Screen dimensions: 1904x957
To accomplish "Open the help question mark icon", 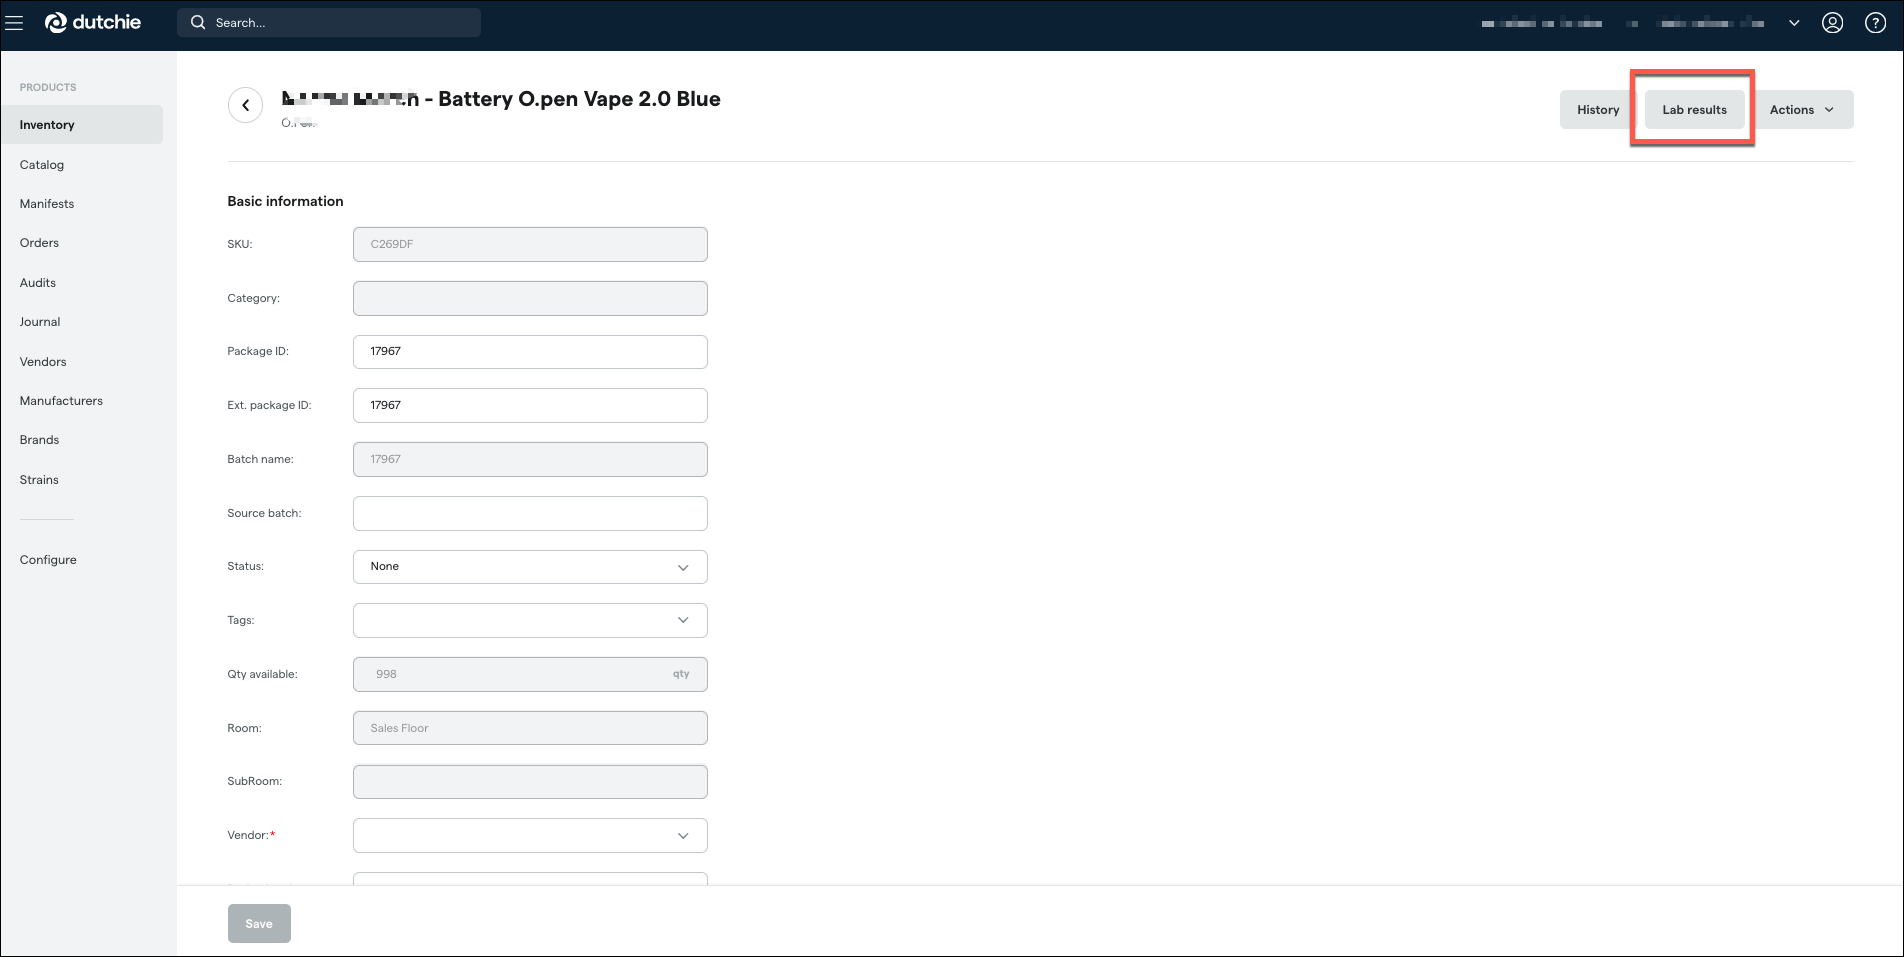I will (x=1876, y=23).
